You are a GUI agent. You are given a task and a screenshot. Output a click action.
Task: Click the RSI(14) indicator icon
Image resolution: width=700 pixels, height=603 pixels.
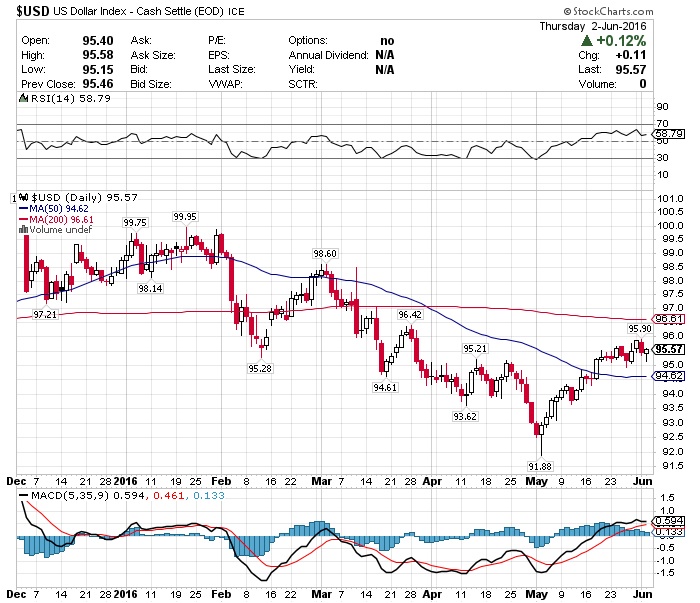tap(23, 98)
